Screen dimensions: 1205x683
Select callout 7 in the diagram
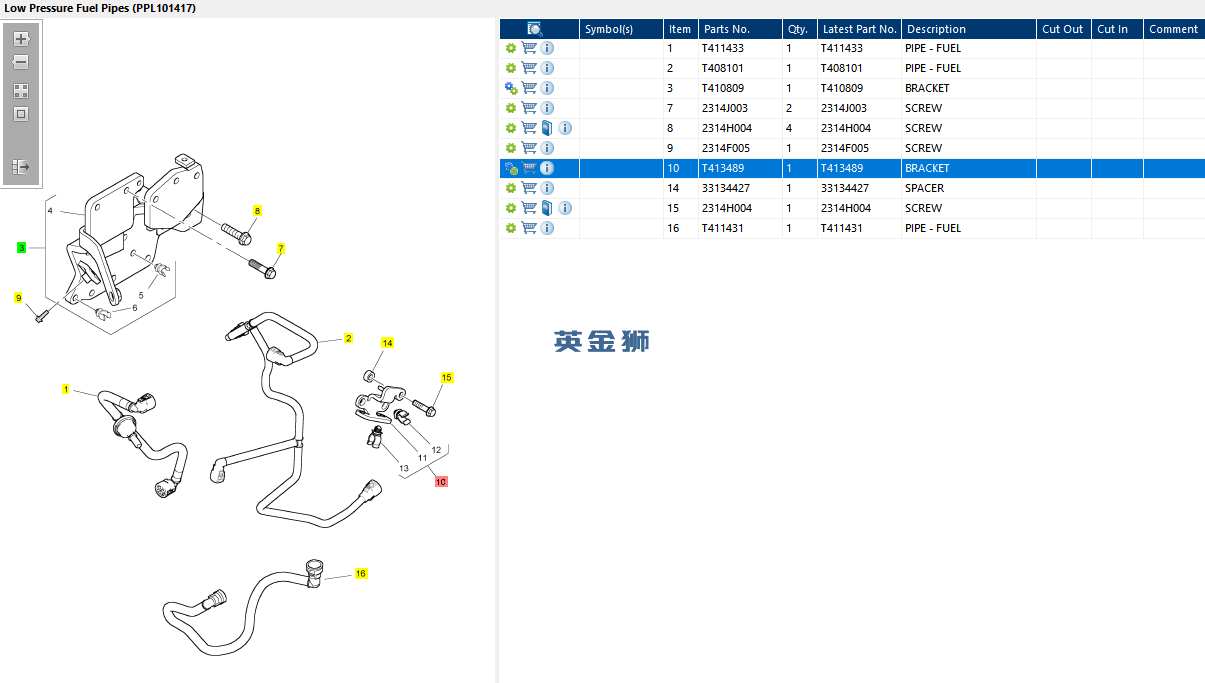coord(281,248)
